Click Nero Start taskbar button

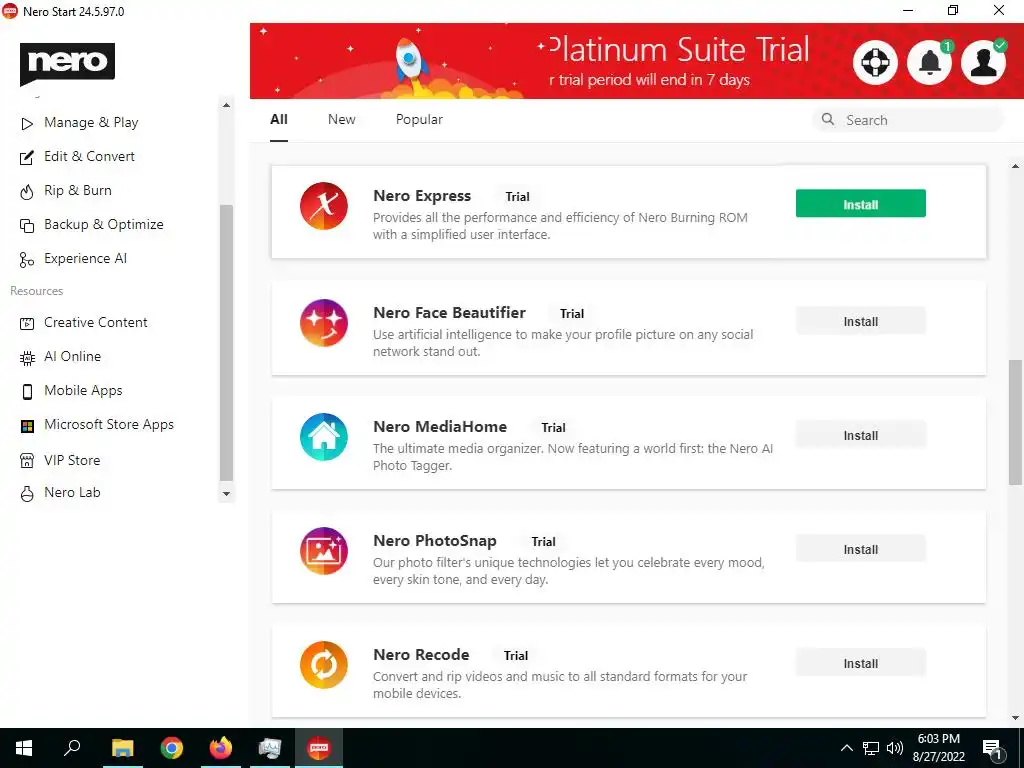319,748
